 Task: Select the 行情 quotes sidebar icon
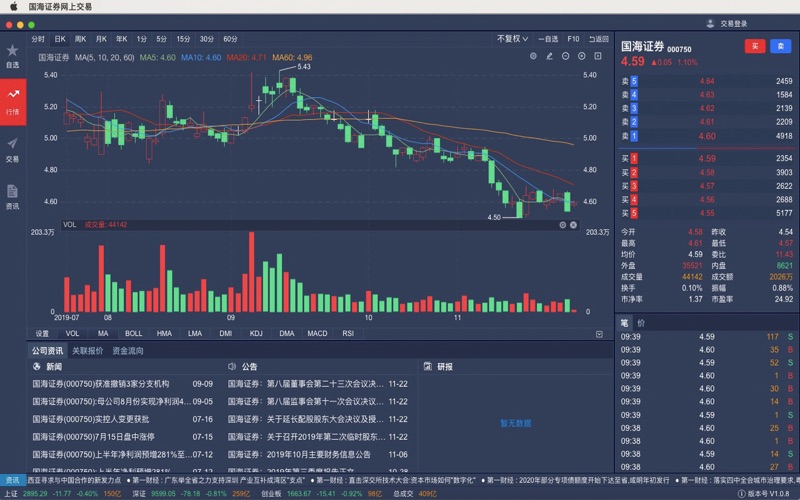point(13,102)
